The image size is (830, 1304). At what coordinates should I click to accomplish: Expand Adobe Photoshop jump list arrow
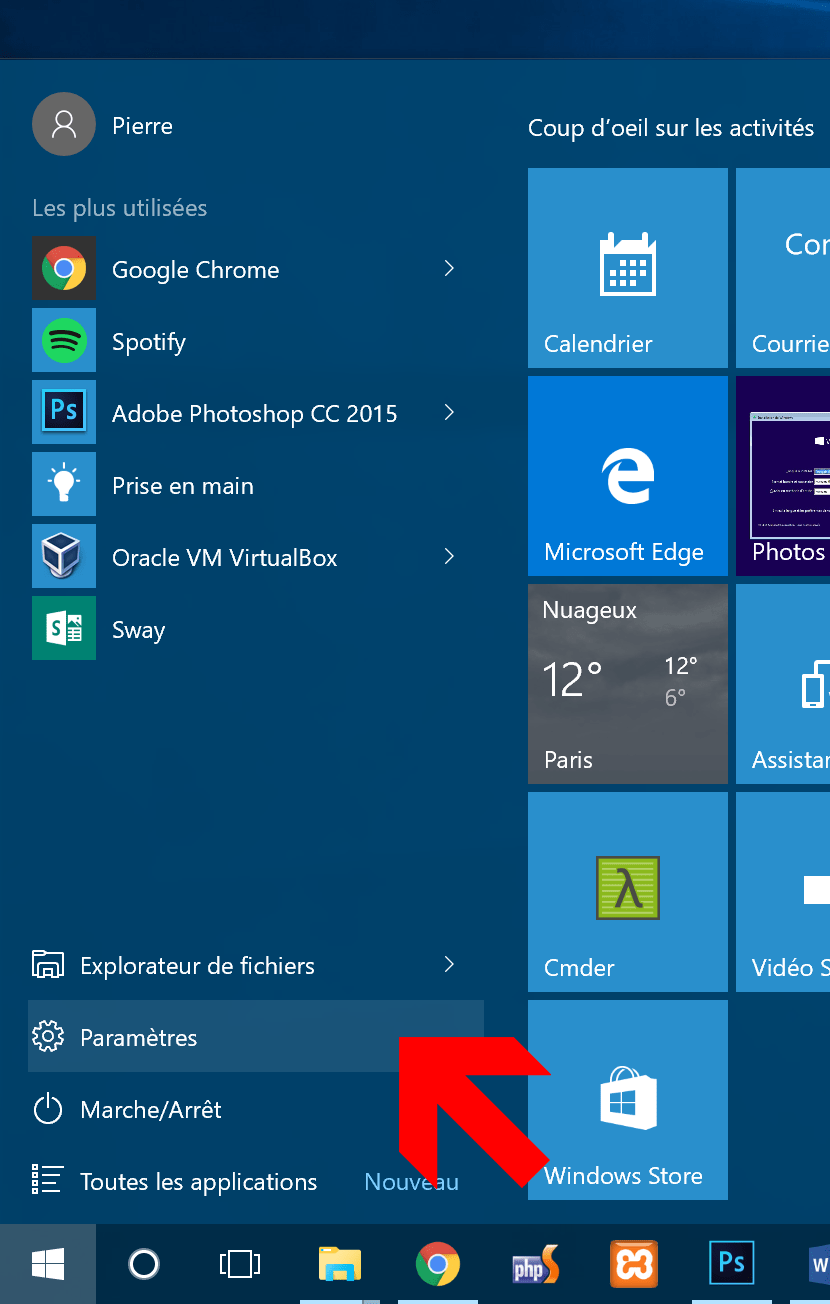click(x=449, y=412)
